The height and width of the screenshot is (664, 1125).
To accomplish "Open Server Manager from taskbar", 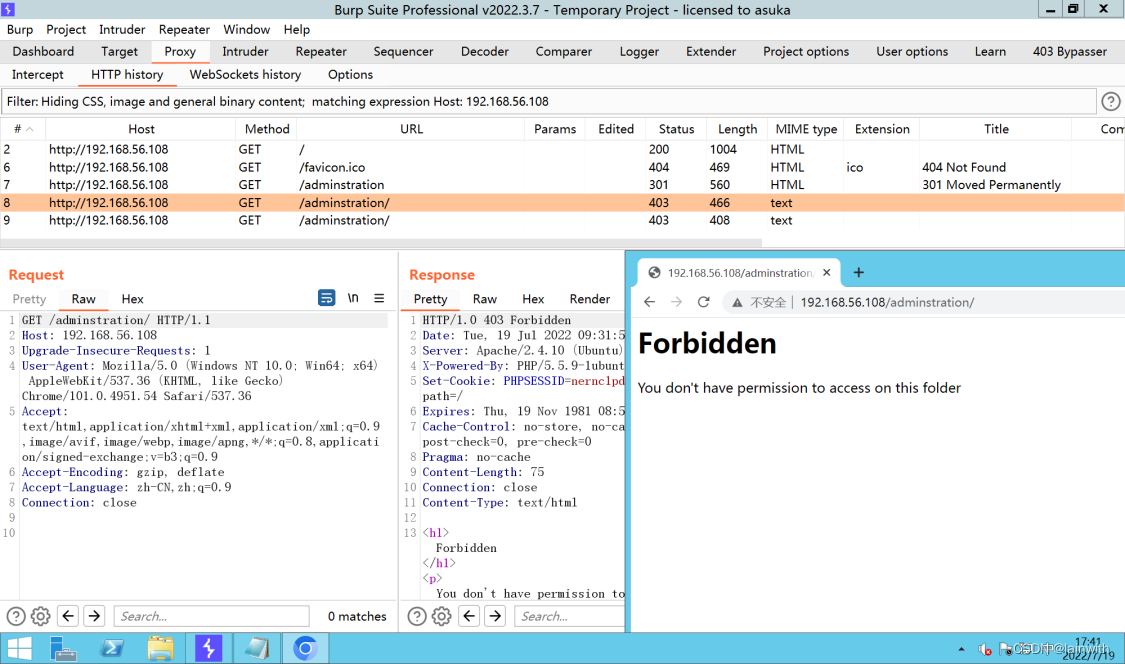I will [x=63, y=648].
